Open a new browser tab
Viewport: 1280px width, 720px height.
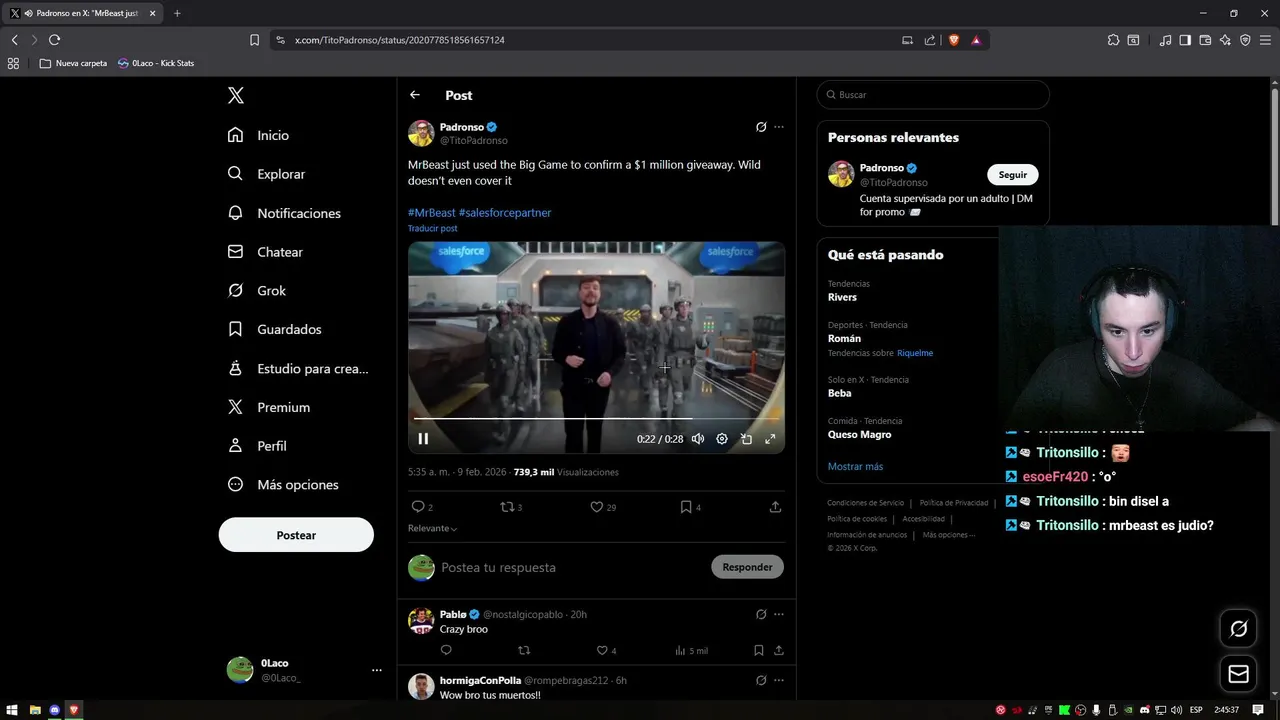(x=177, y=13)
